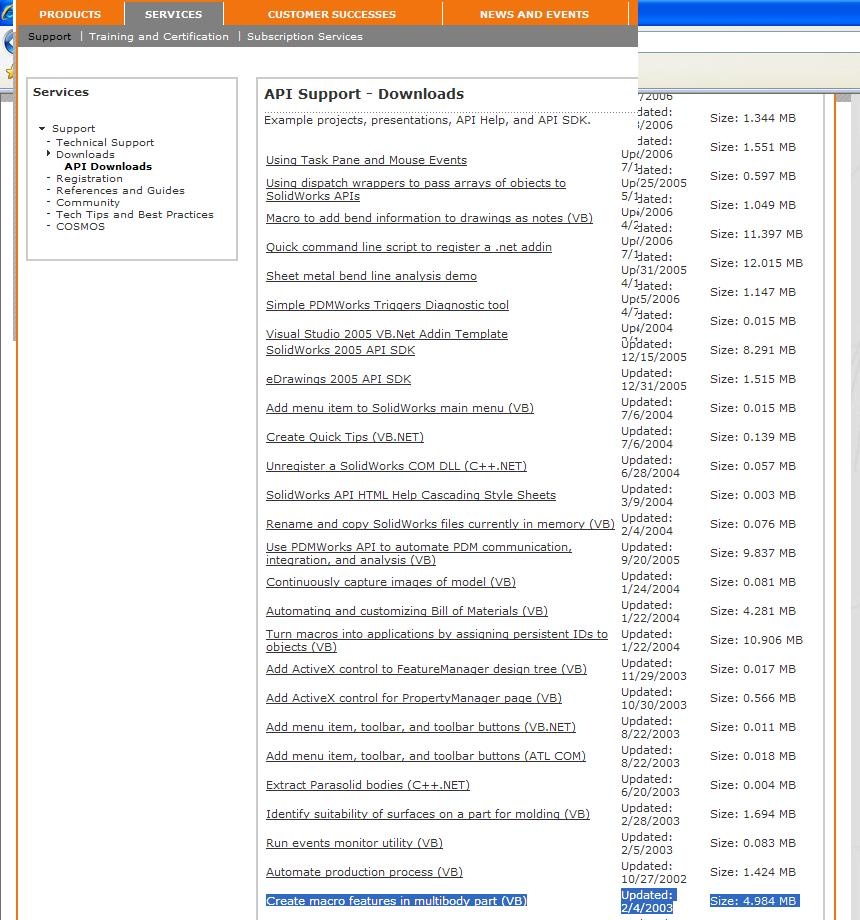860x920 pixels.
Task: Open Simple PDMWorks Triggers Diagnostic tool
Action: 387,305
